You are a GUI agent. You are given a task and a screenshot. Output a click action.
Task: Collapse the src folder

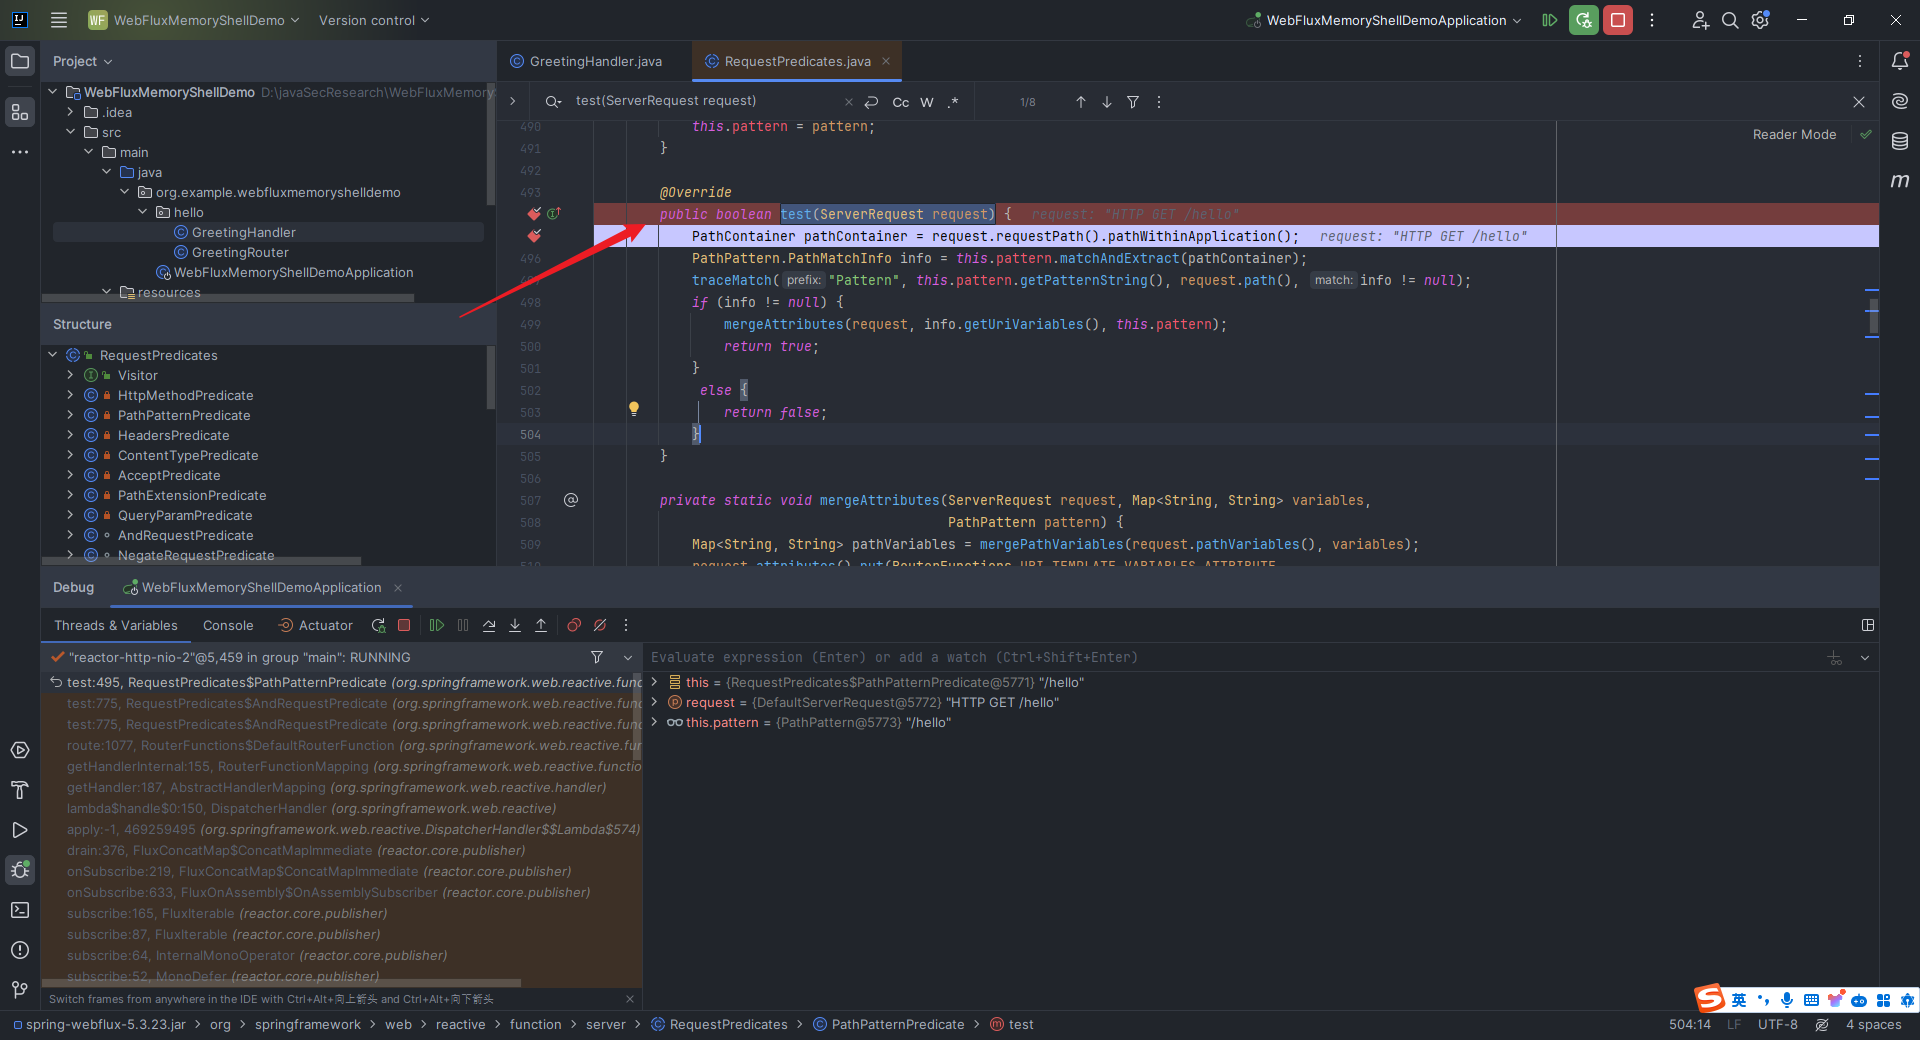tap(70, 132)
